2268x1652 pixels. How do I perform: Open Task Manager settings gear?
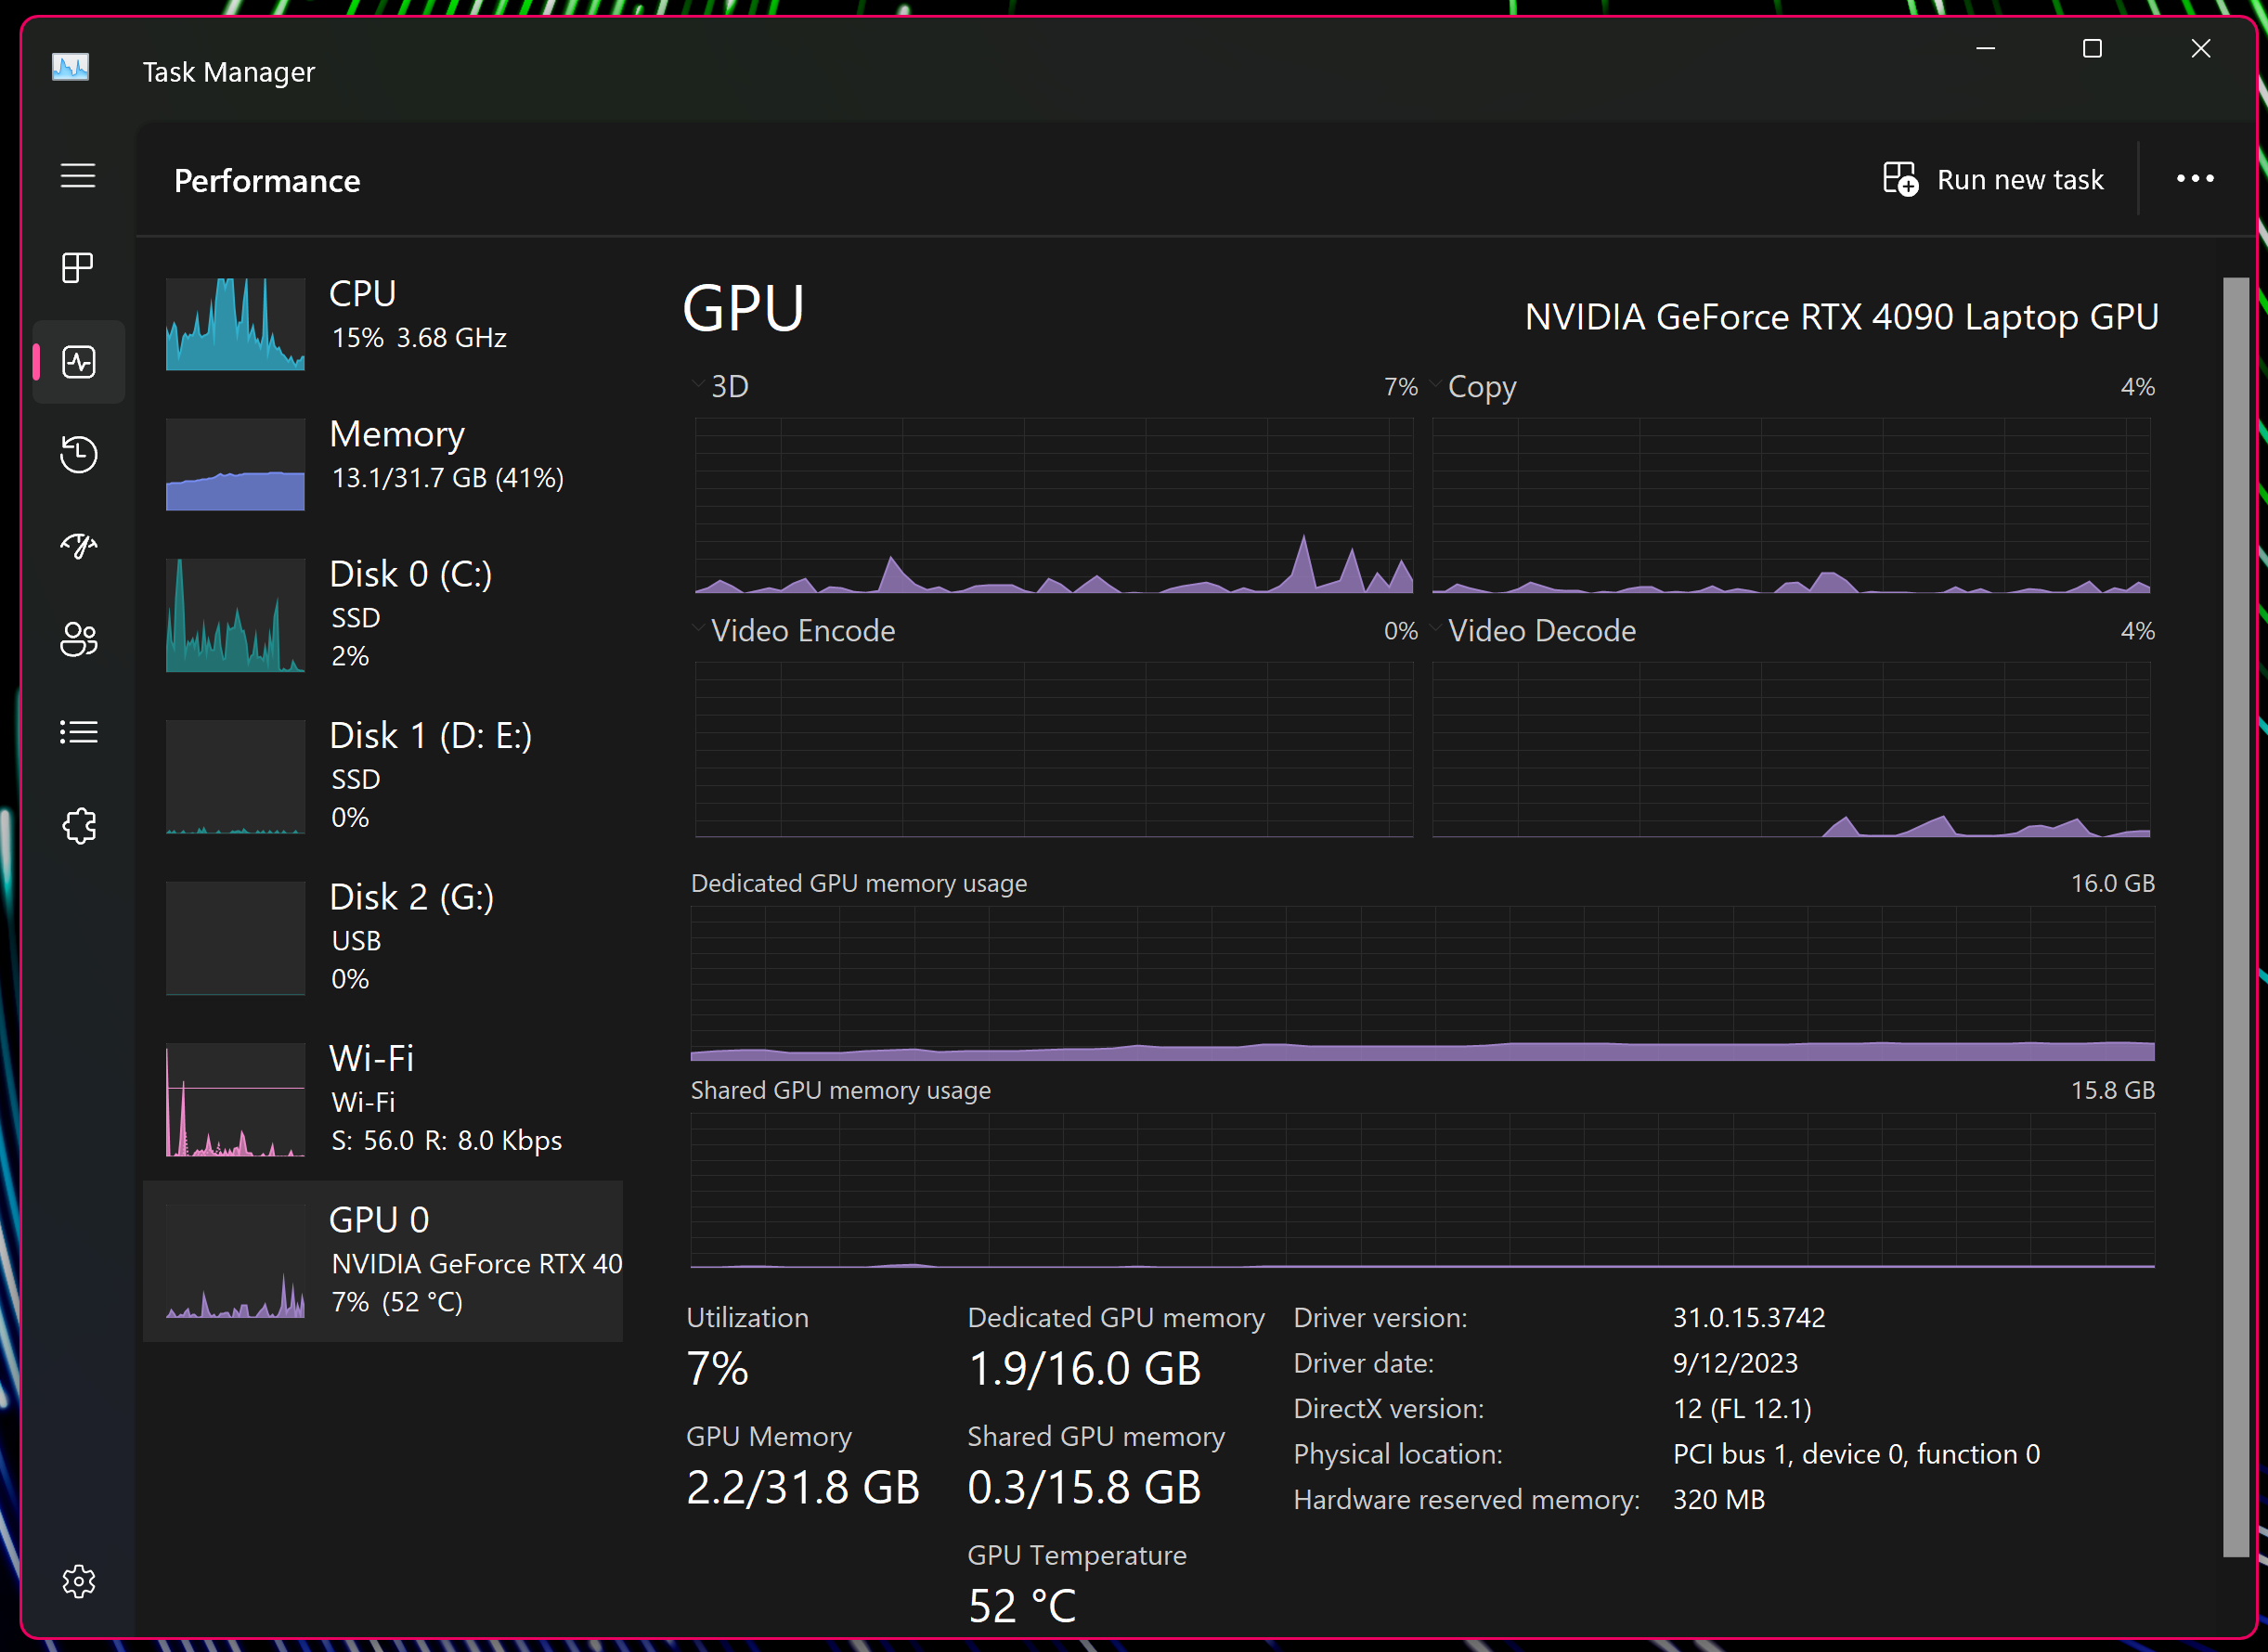tap(78, 1581)
